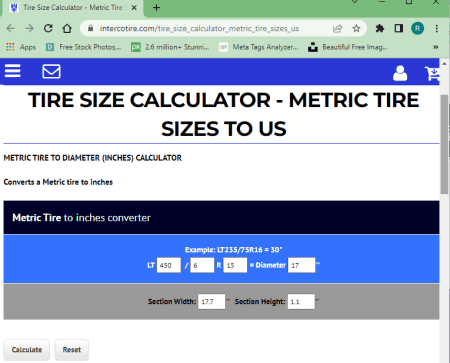Click the LT width field showing 450
450x363 pixels.
point(169,265)
